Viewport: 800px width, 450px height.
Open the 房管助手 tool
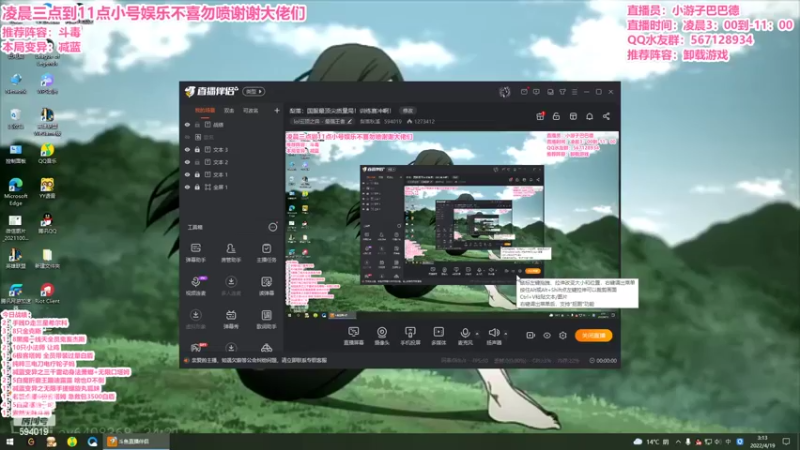[231, 253]
